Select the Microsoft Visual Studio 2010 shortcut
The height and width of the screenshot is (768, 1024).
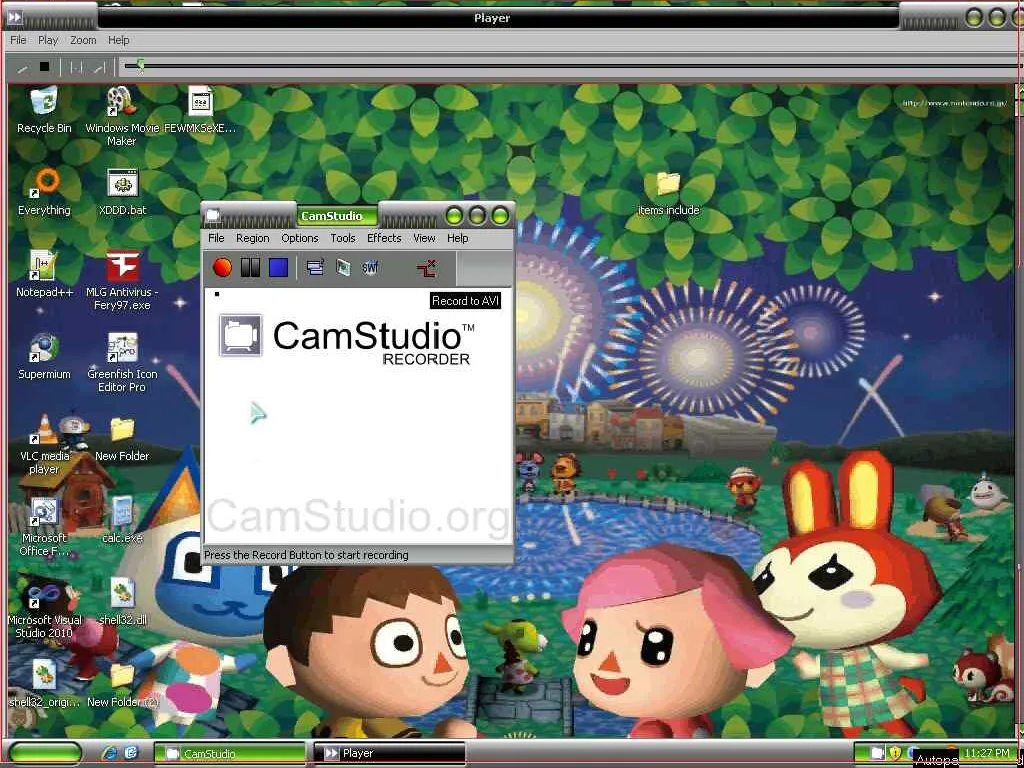(x=44, y=609)
